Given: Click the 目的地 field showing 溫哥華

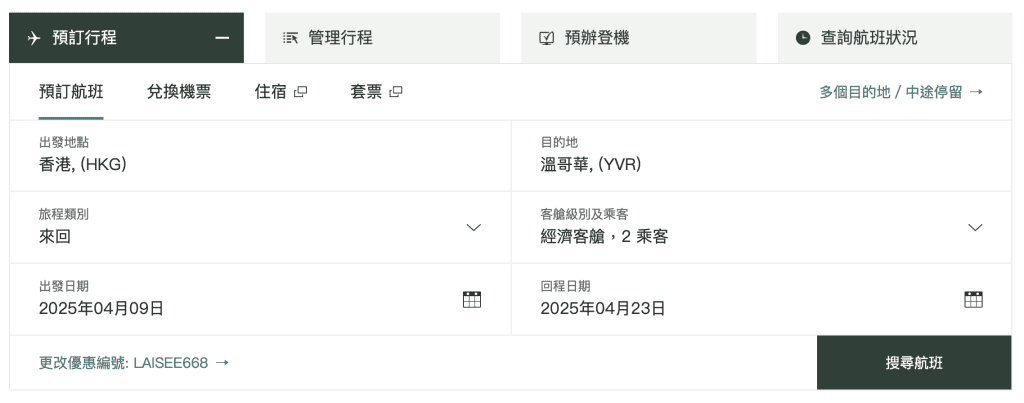Looking at the screenshot, I should click(760, 155).
